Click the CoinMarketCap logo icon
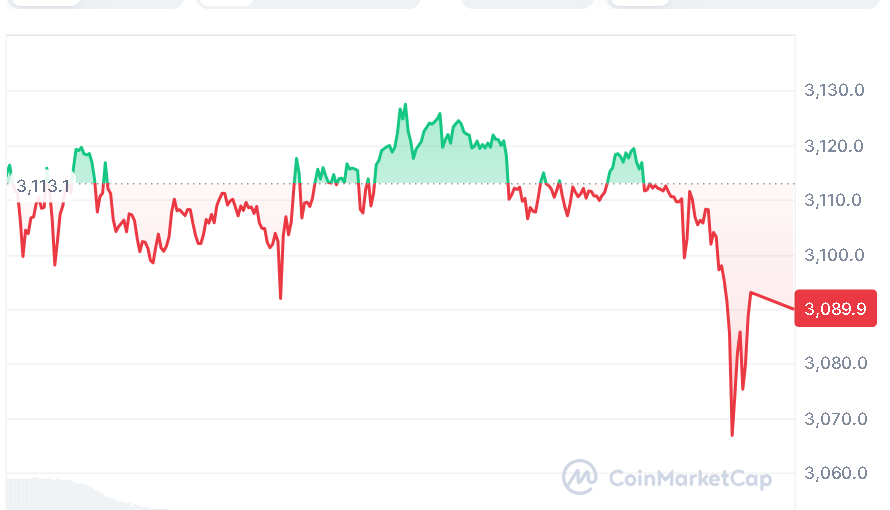Viewport: 890px width, 510px height. click(x=579, y=477)
